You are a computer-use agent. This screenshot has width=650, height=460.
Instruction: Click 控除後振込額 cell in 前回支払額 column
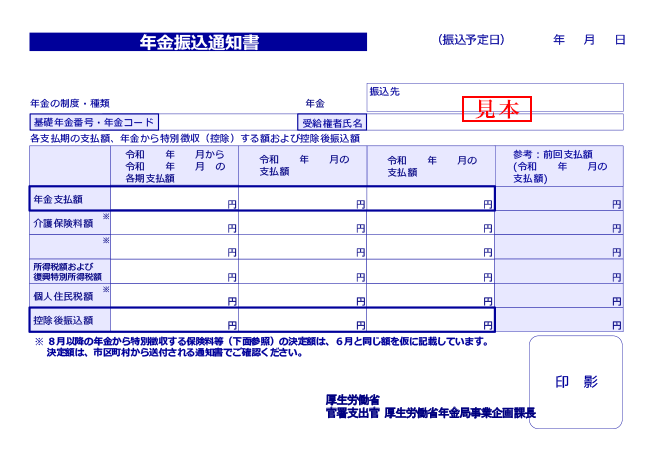tap(559, 320)
